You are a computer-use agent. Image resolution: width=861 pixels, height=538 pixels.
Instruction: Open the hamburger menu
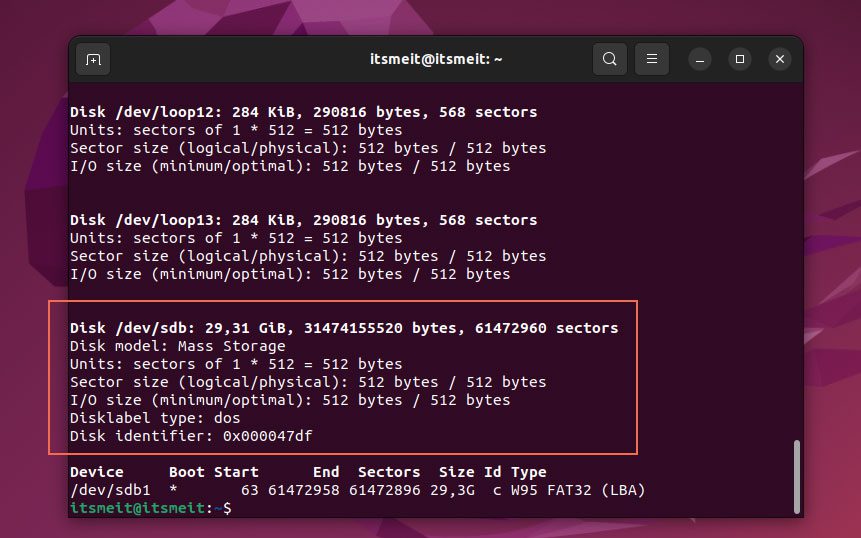click(652, 59)
